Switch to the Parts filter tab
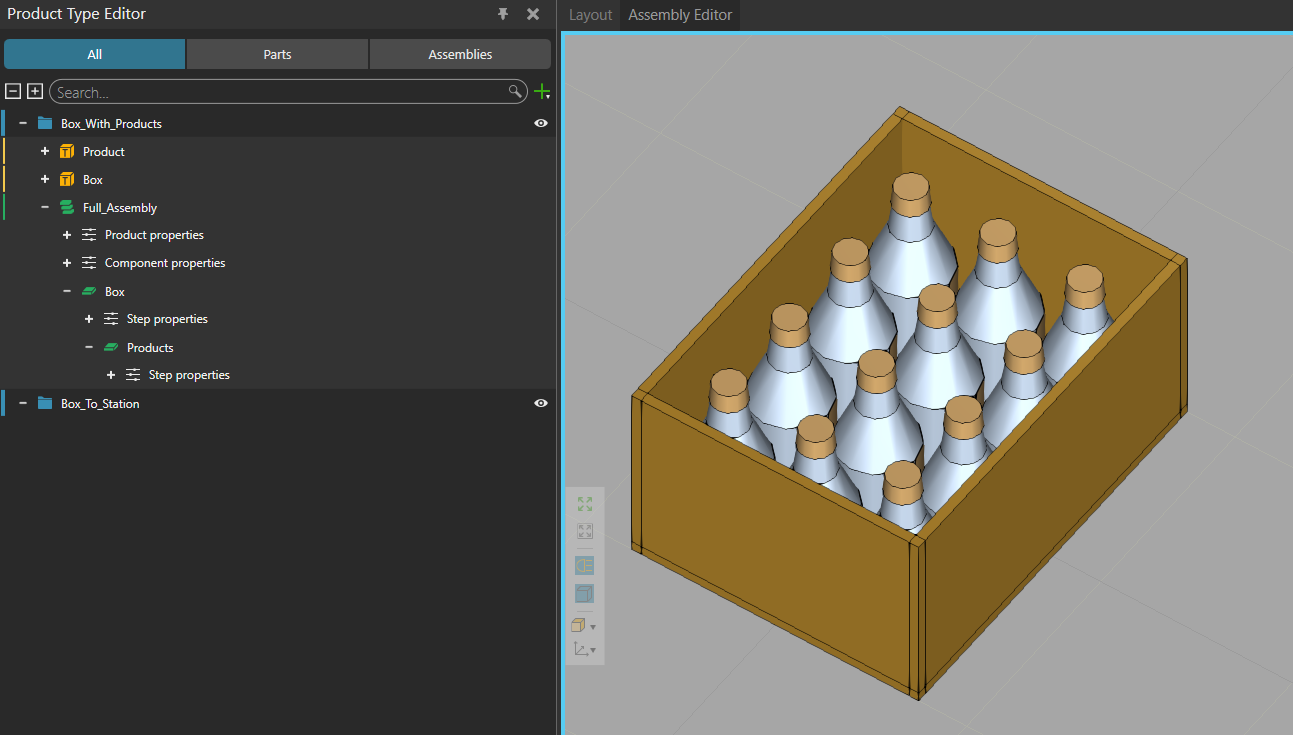1293x735 pixels. 277,54
